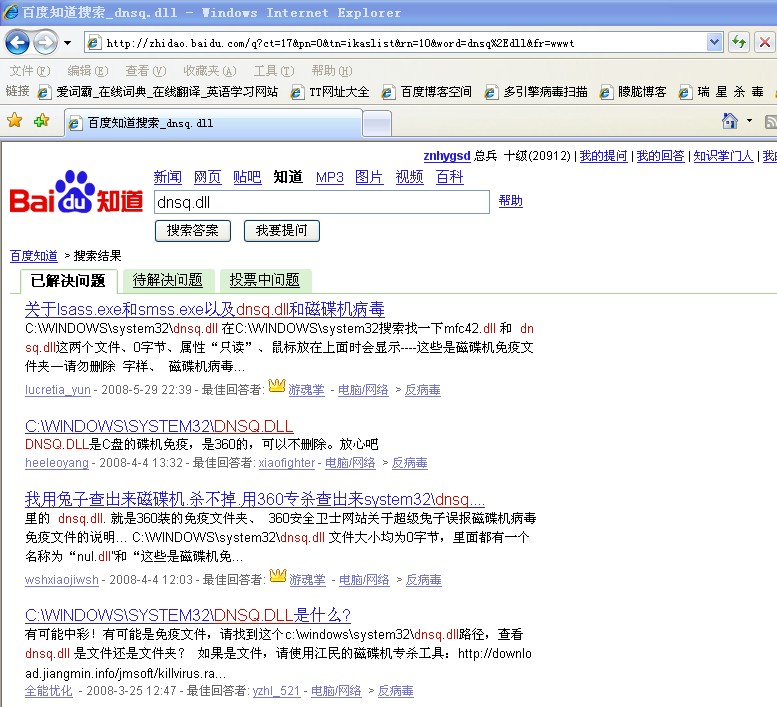Click the 帮助 link beside search box
This screenshot has height=707, width=777.
click(x=510, y=201)
